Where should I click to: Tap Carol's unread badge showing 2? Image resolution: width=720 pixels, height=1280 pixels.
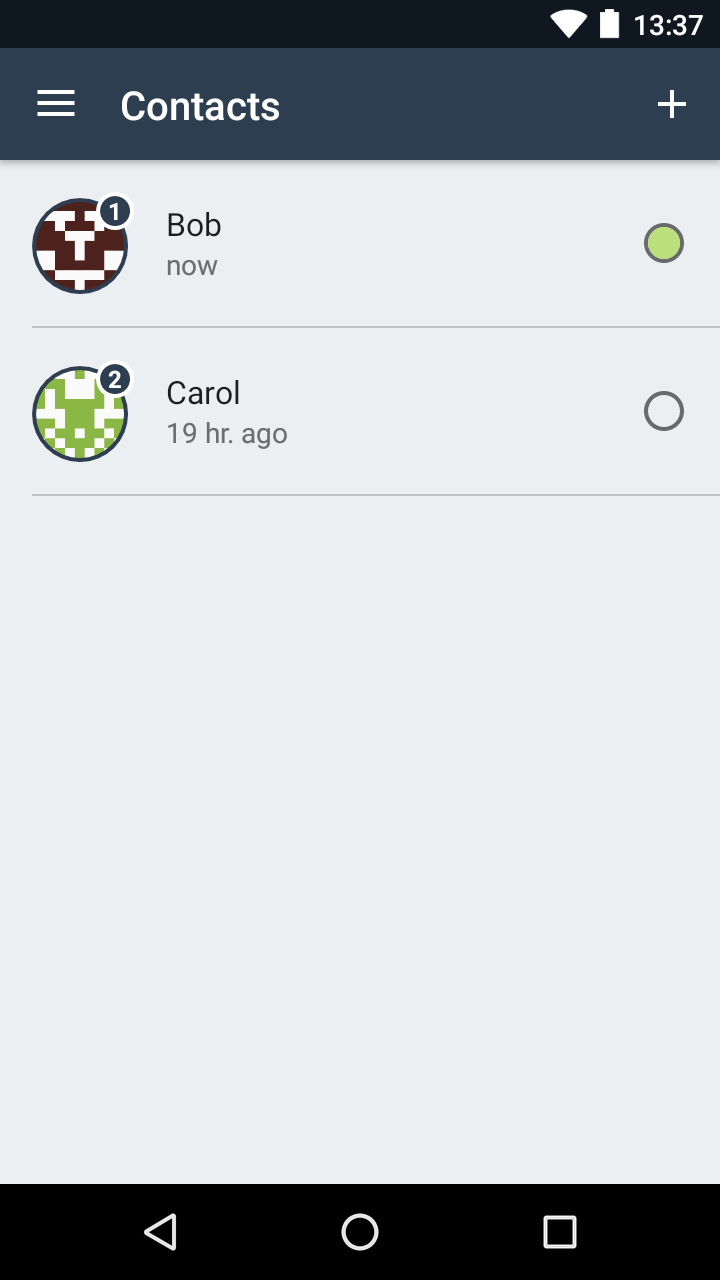115,380
